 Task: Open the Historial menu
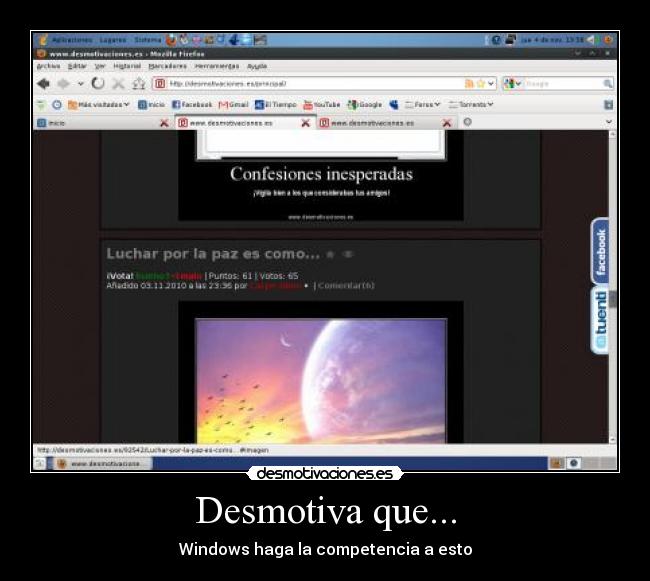point(127,66)
